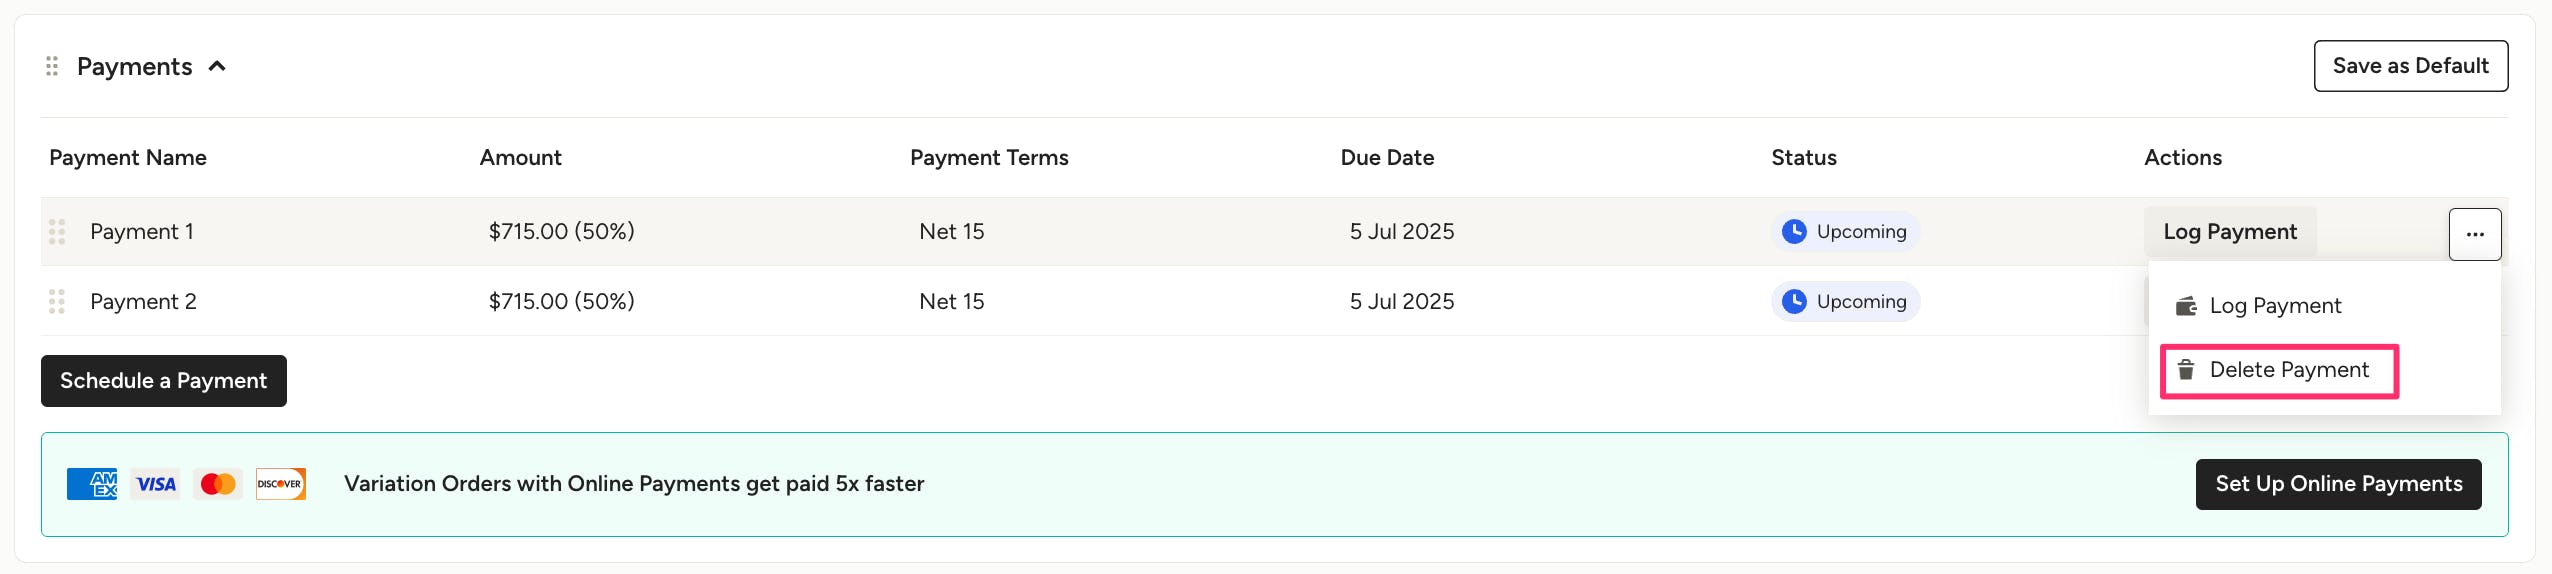Click the American Express card icon
The width and height of the screenshot is (2552, 574).
coord(92,484)
